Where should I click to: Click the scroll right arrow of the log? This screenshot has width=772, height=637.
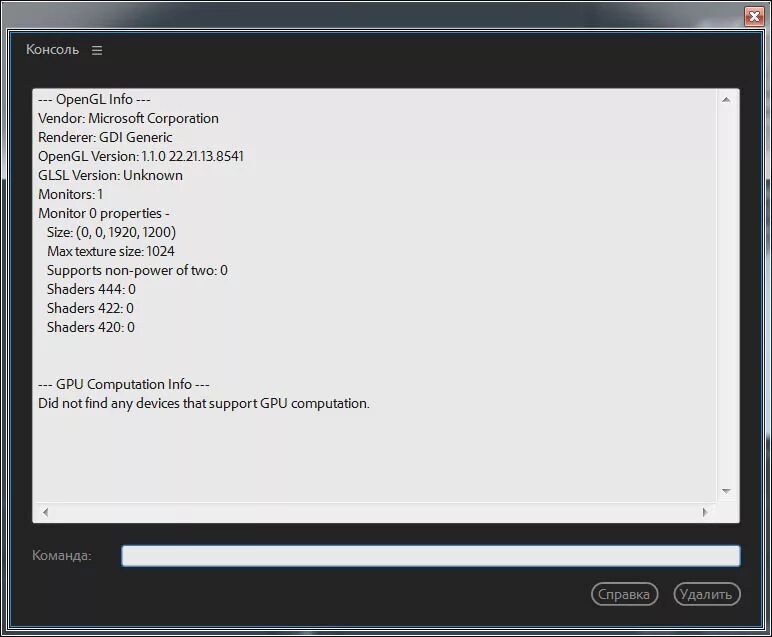tap(705, 512)
